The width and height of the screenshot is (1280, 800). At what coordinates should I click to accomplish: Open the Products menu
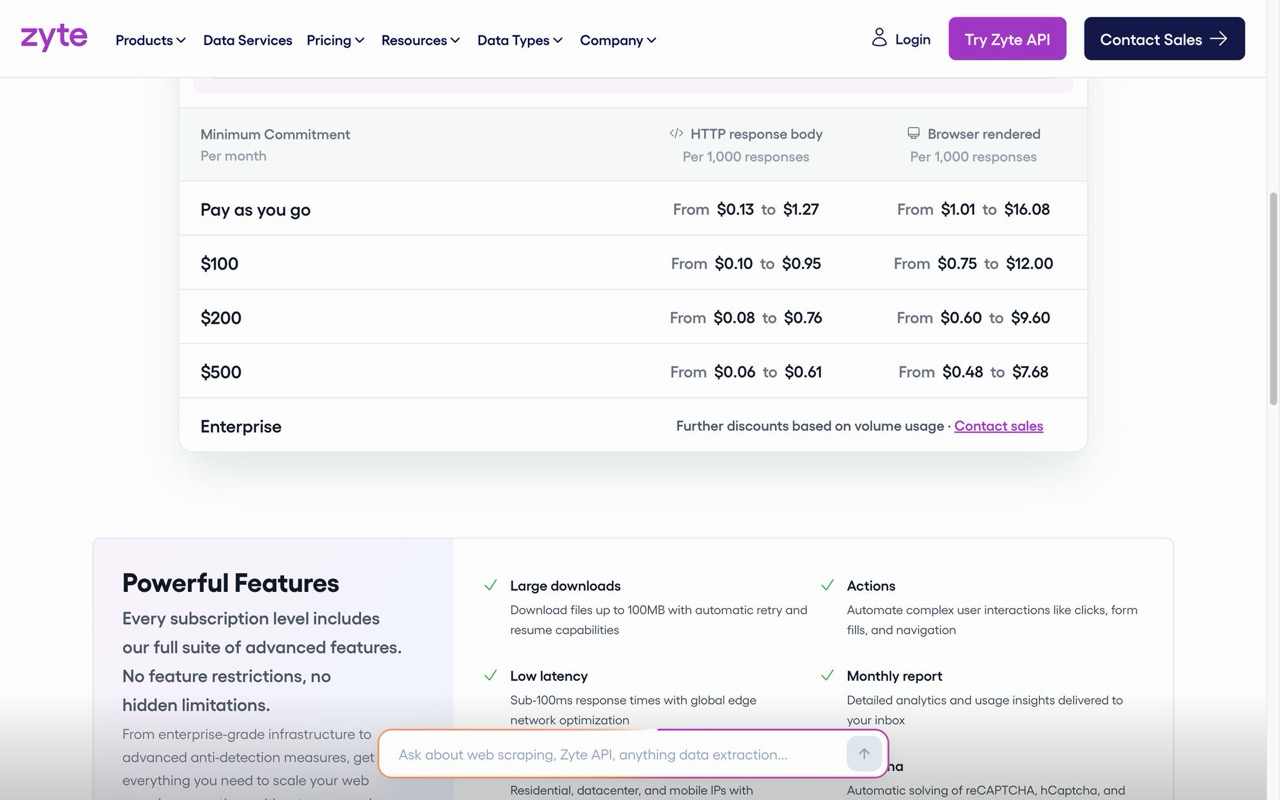click(151, 40)
